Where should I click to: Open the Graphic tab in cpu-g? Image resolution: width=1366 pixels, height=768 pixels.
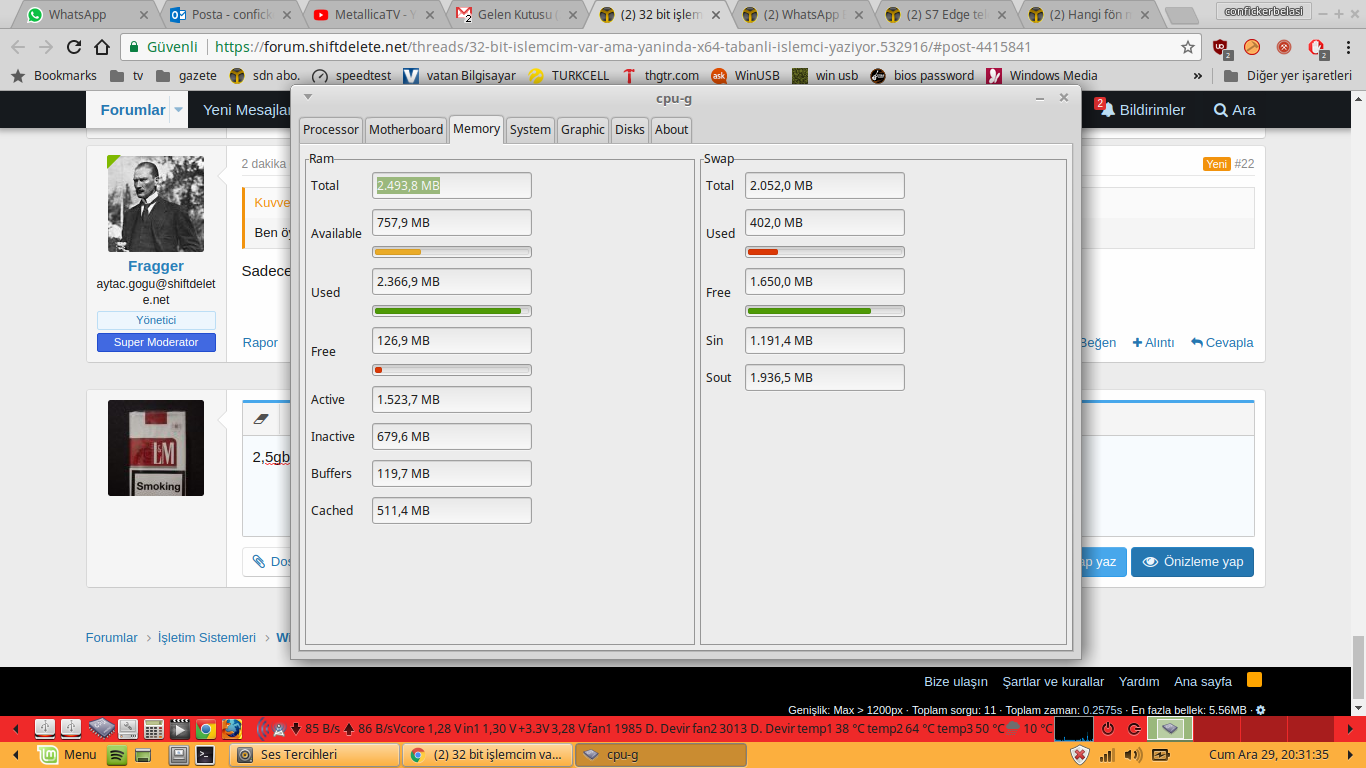pyautogui.click(x=583, y=130)
